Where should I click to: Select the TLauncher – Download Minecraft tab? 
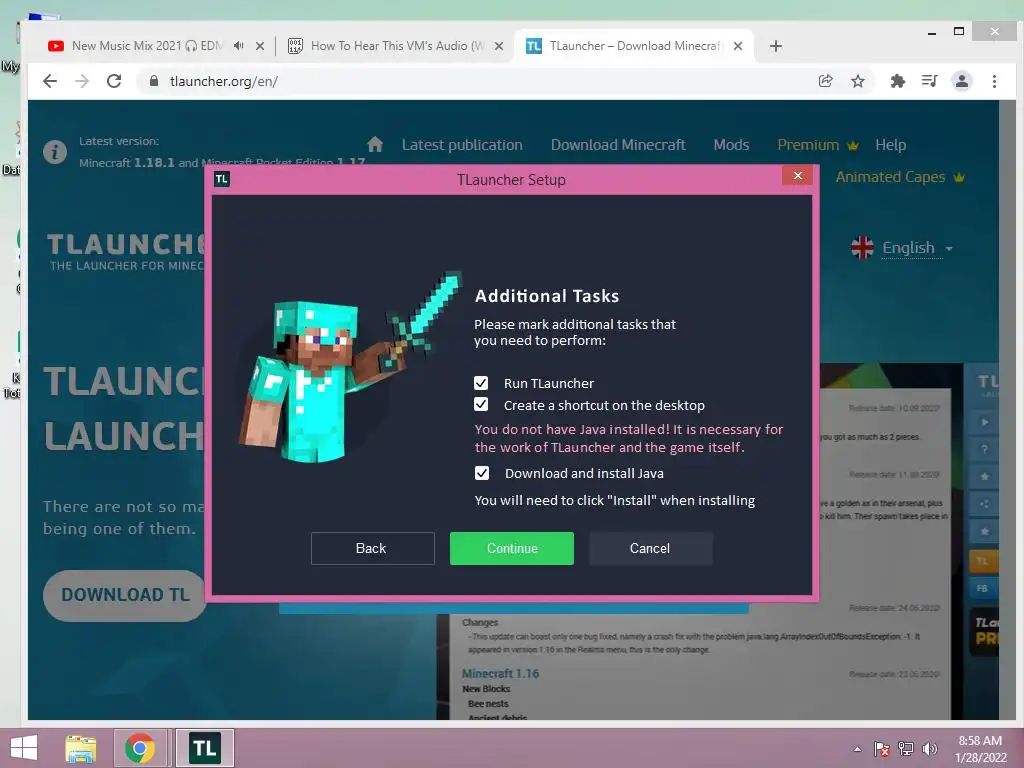click(x=635, y=46)
